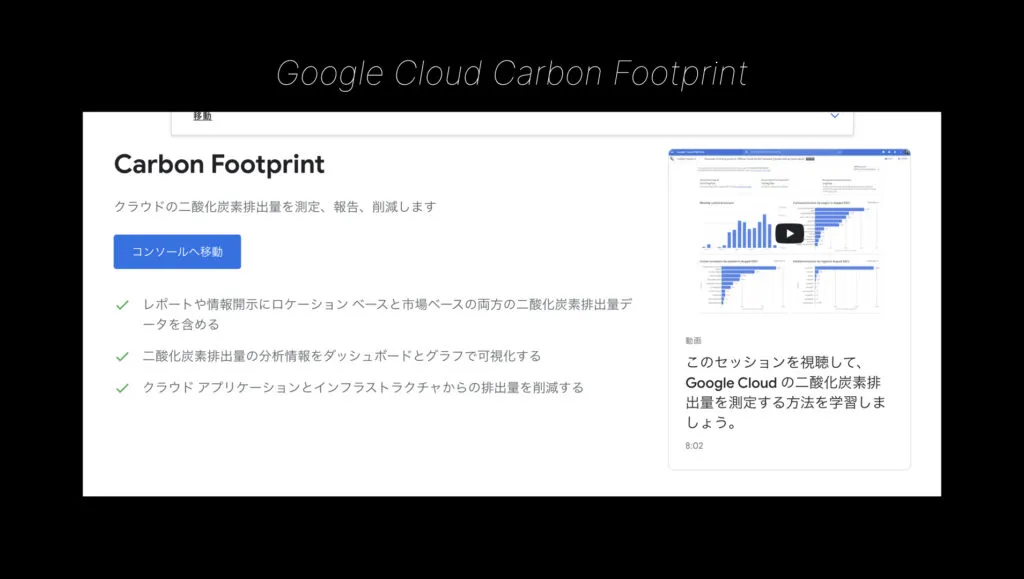
Task: Click the text 二酸化炭素排出量の分析情報をダッシュボード
Action: point(342,356)
